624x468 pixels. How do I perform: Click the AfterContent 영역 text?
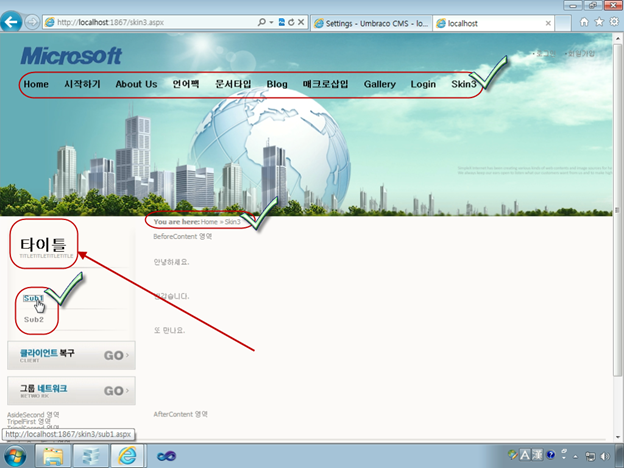(x=181, y=414)
